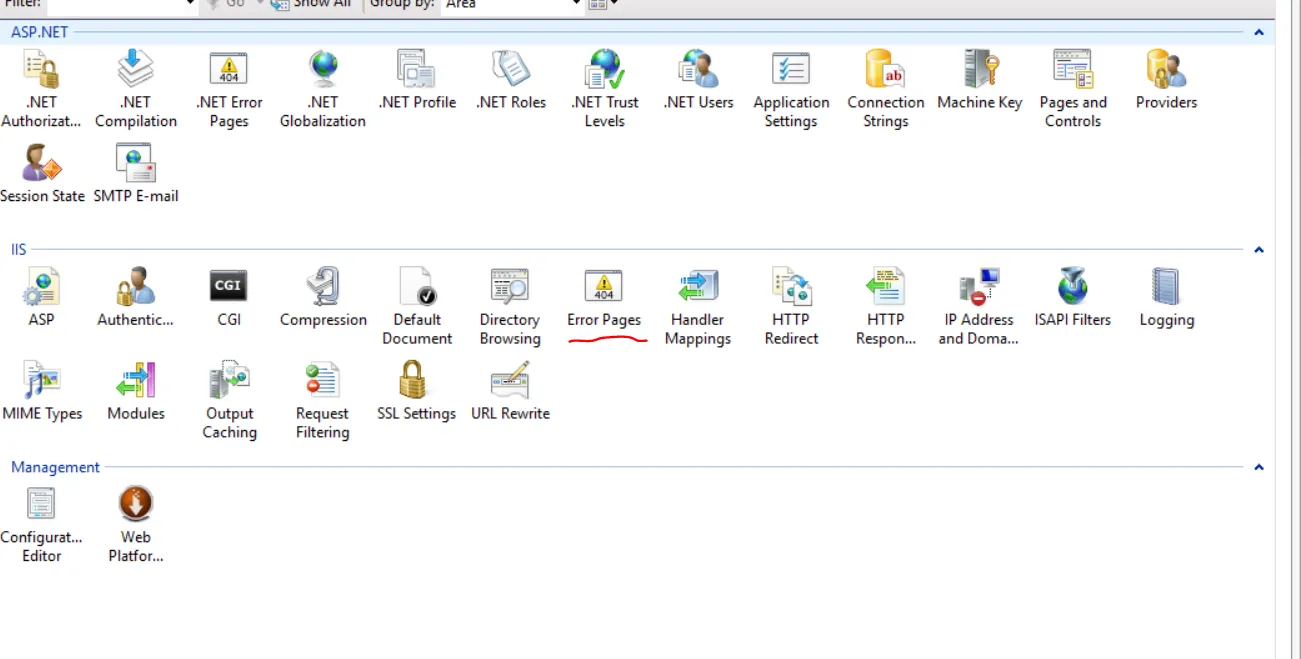Open .NET Globalization settings

(323, 89)
